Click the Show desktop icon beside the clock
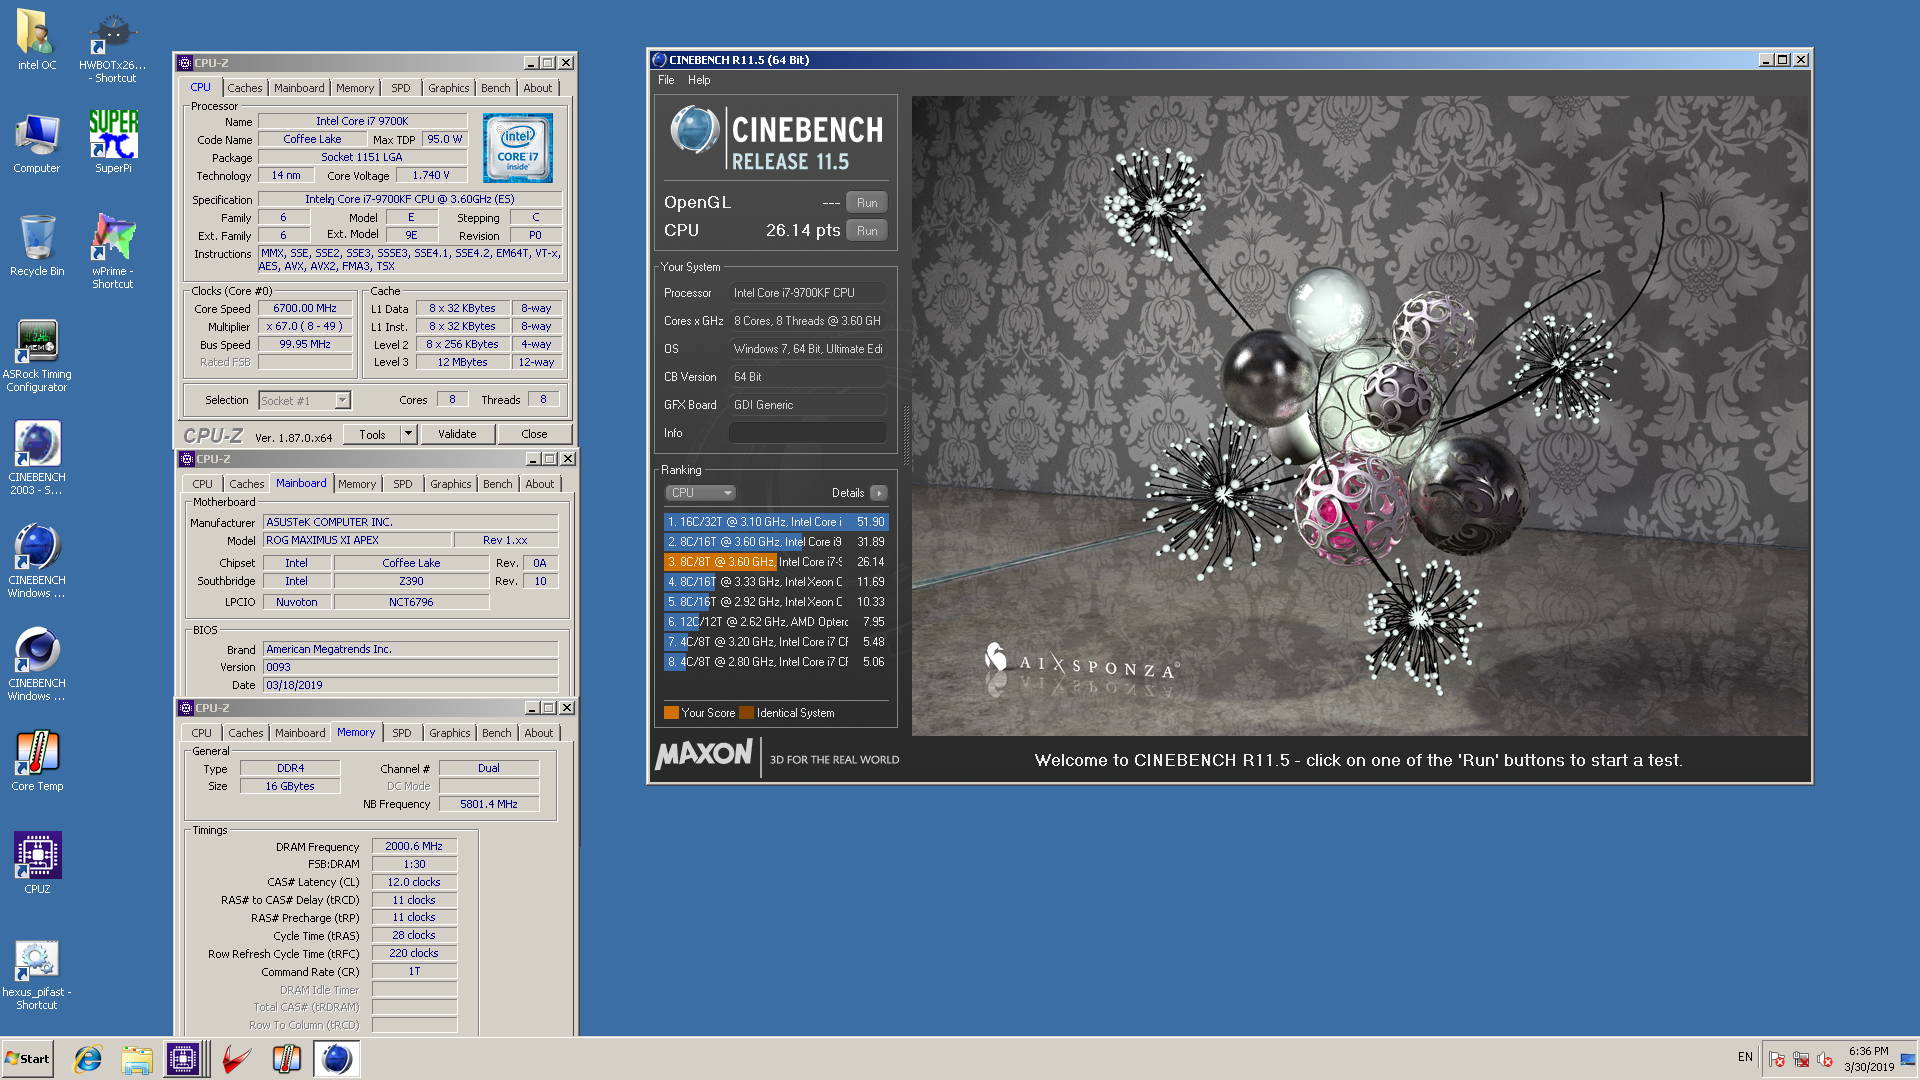This screenshot has width=1920, height=1080. coord(1908,1059)
